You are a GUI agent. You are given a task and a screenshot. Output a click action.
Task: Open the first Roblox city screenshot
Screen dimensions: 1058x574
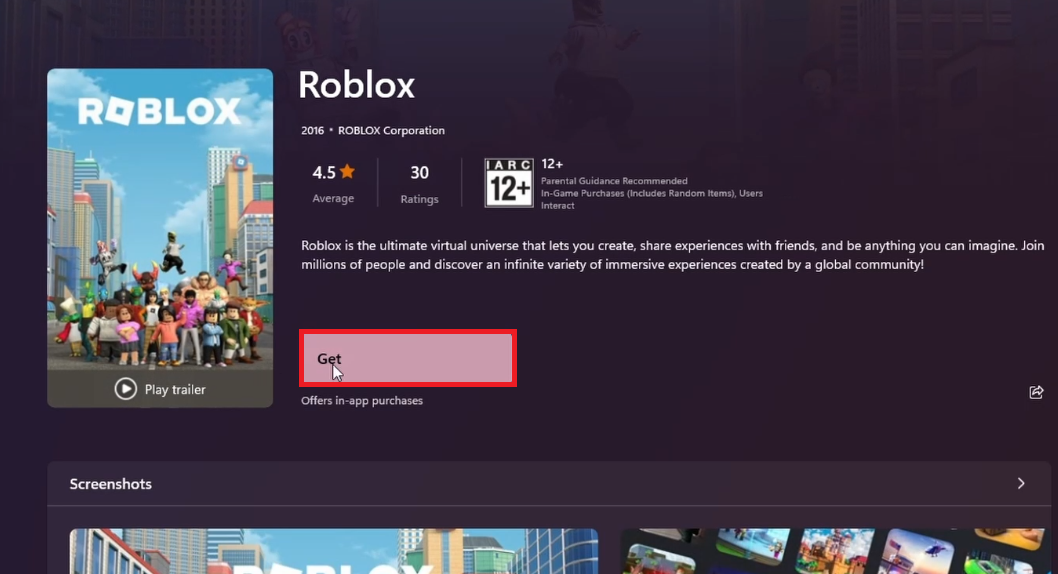[333, 551]
